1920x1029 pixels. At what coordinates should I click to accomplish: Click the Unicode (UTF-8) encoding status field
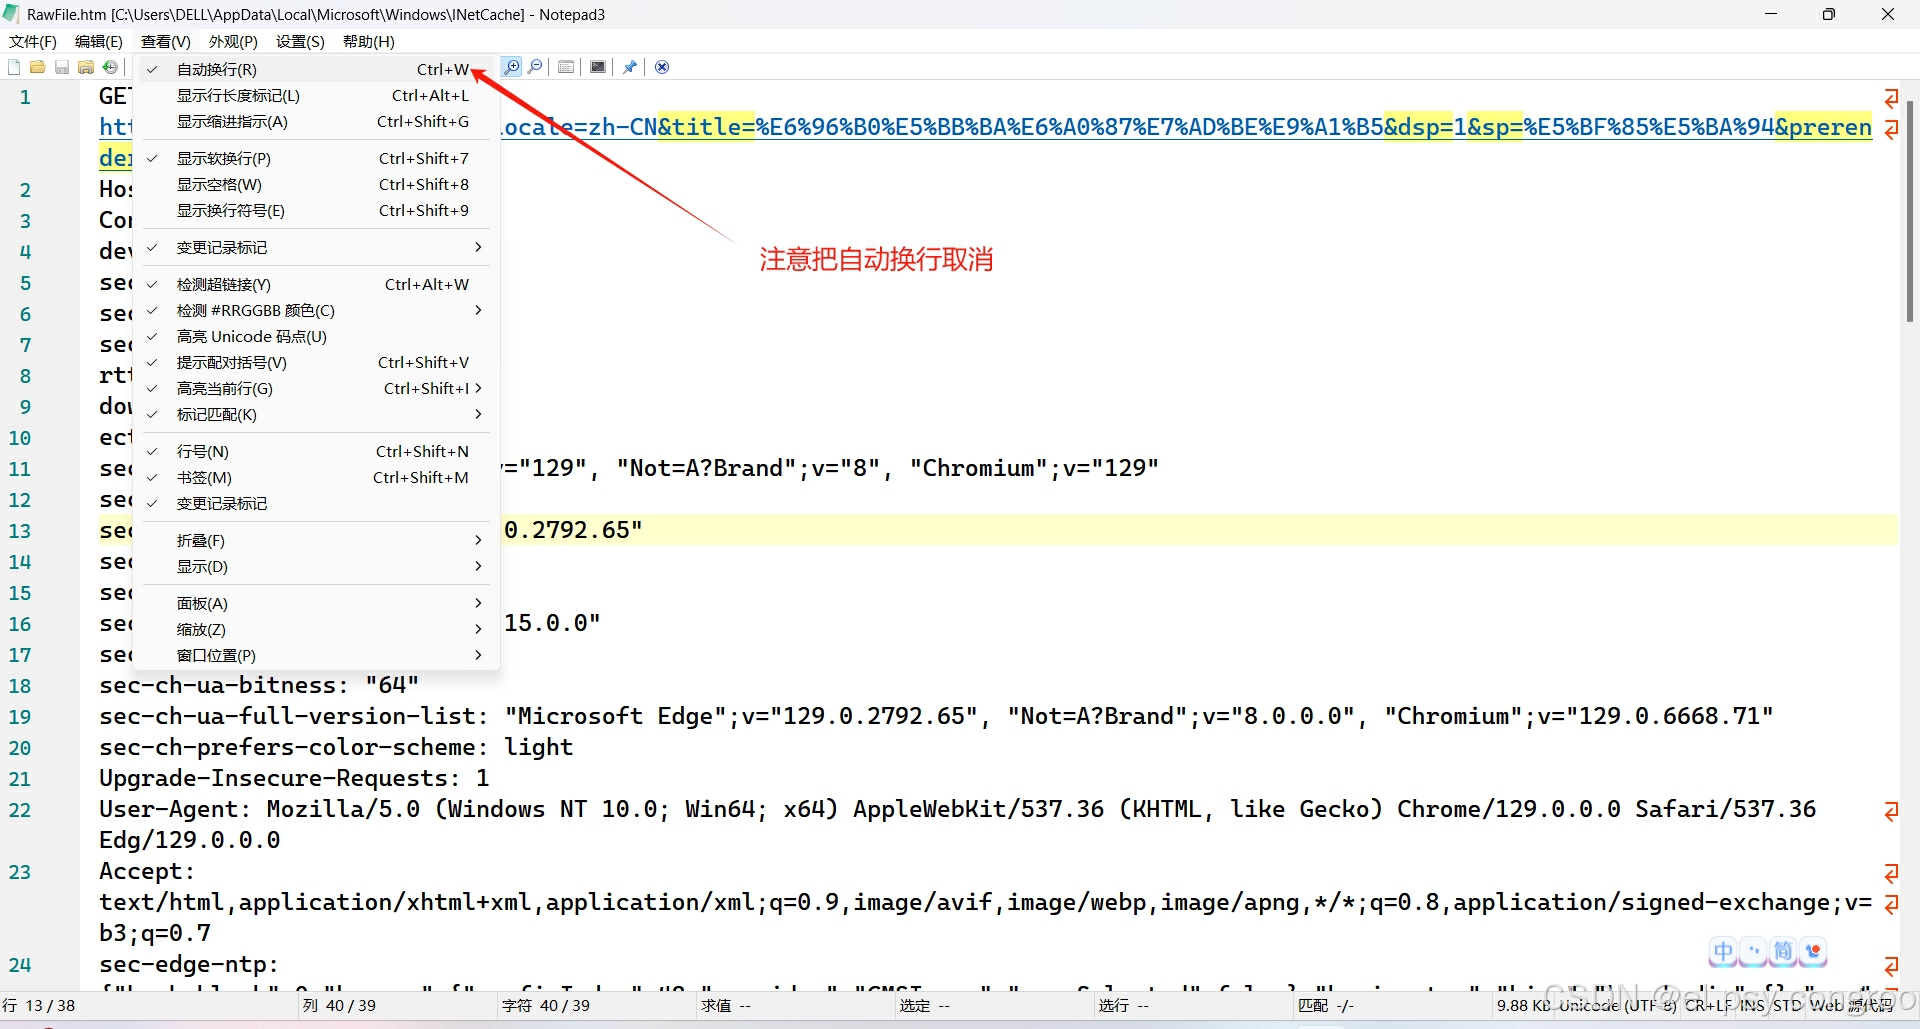[x=1619, y=1005]
